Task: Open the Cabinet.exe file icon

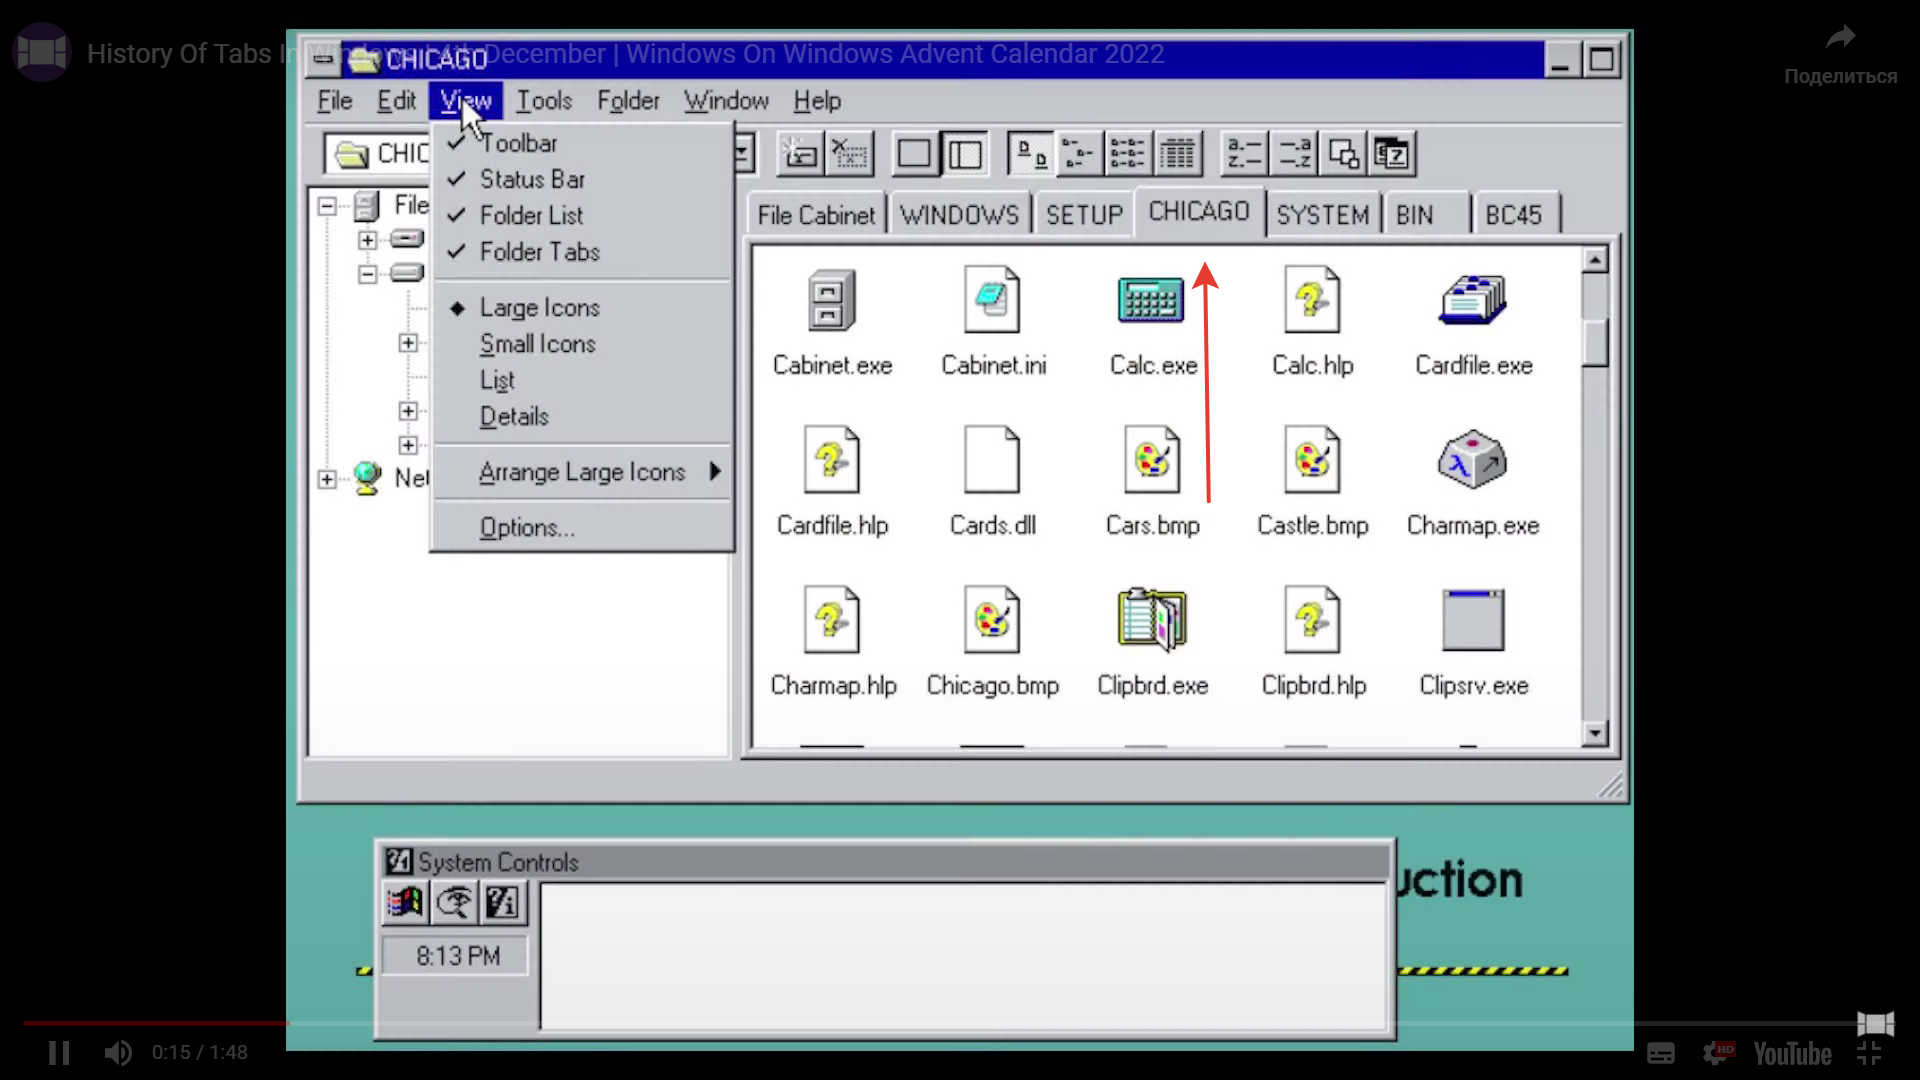Action: (831, 300)
